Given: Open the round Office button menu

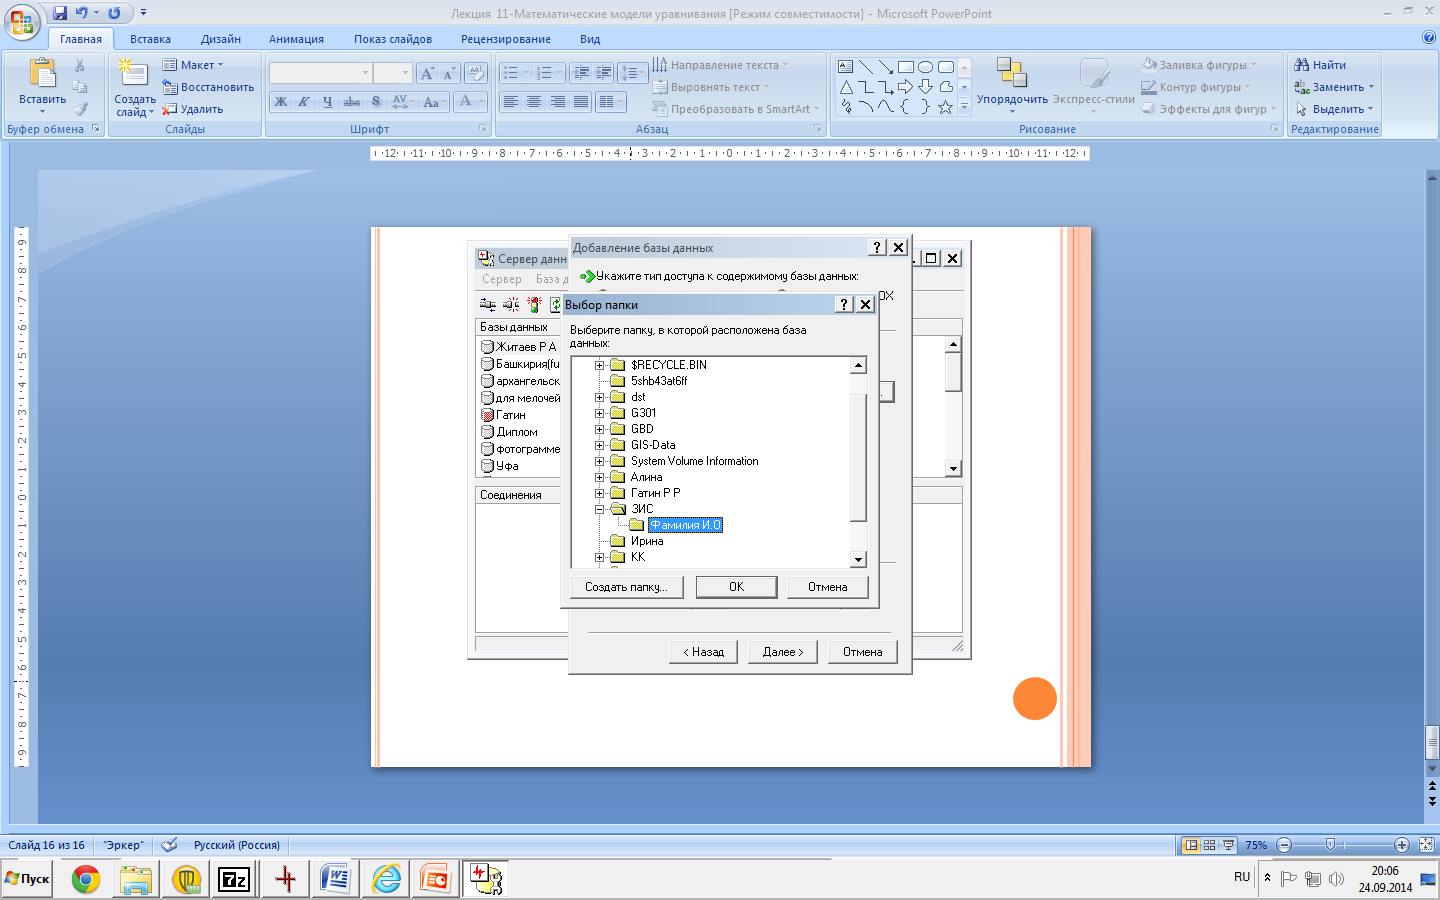Looking at the screenshot, I should [22, 20].
